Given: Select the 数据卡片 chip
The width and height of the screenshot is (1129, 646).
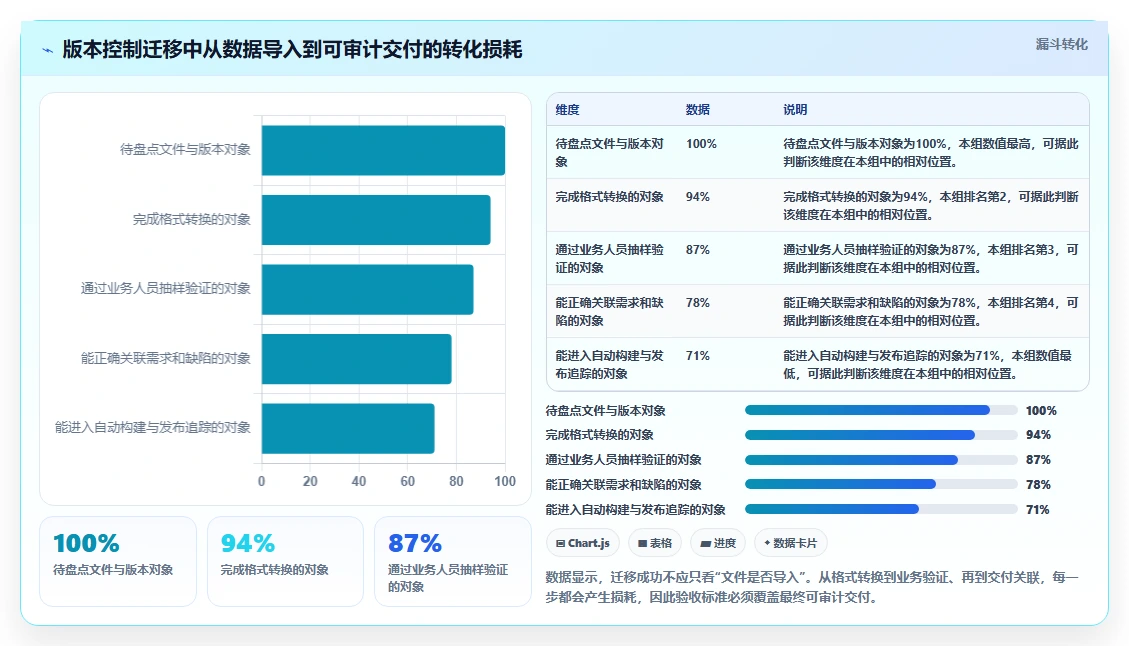Looking at the screenshot, I should [791, 543].
